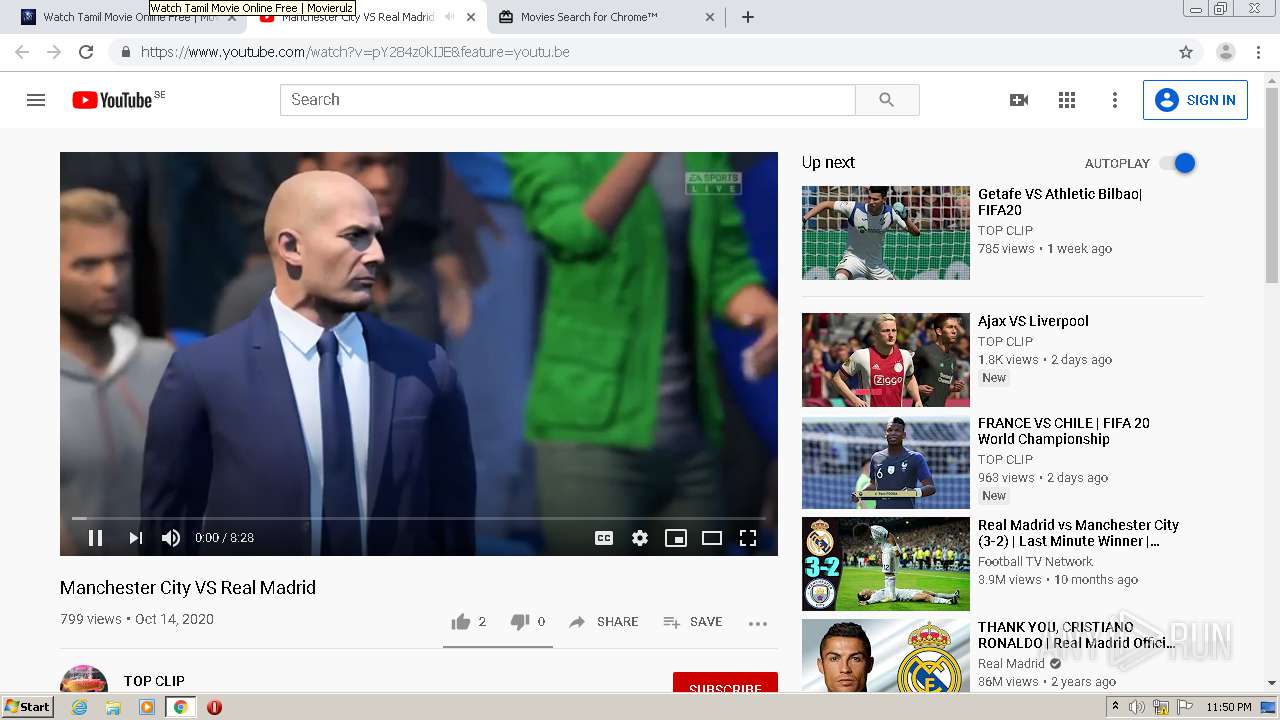Launch Internet Explorer from taskbar
Image resolution: width=1280 pixels, height=720 pixels.
79,707
